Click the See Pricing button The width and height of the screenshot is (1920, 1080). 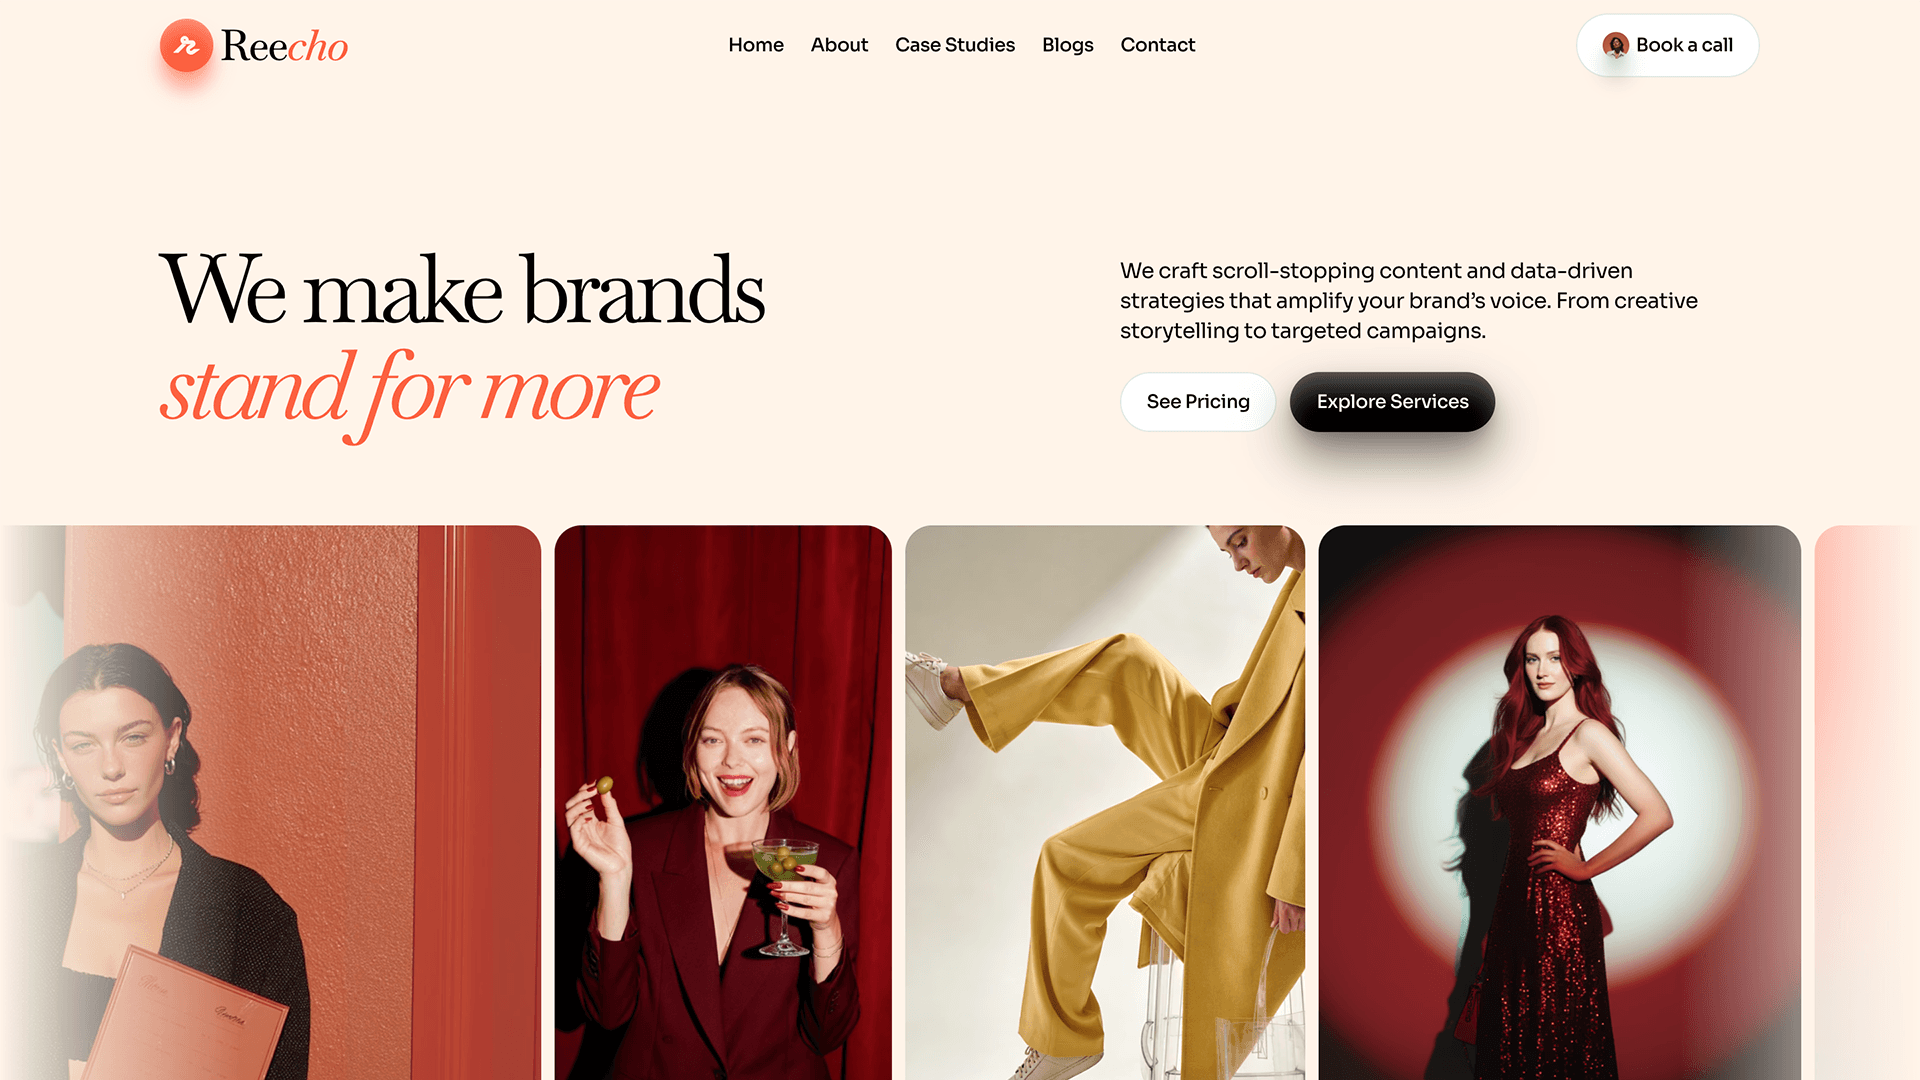(1198, 402)
